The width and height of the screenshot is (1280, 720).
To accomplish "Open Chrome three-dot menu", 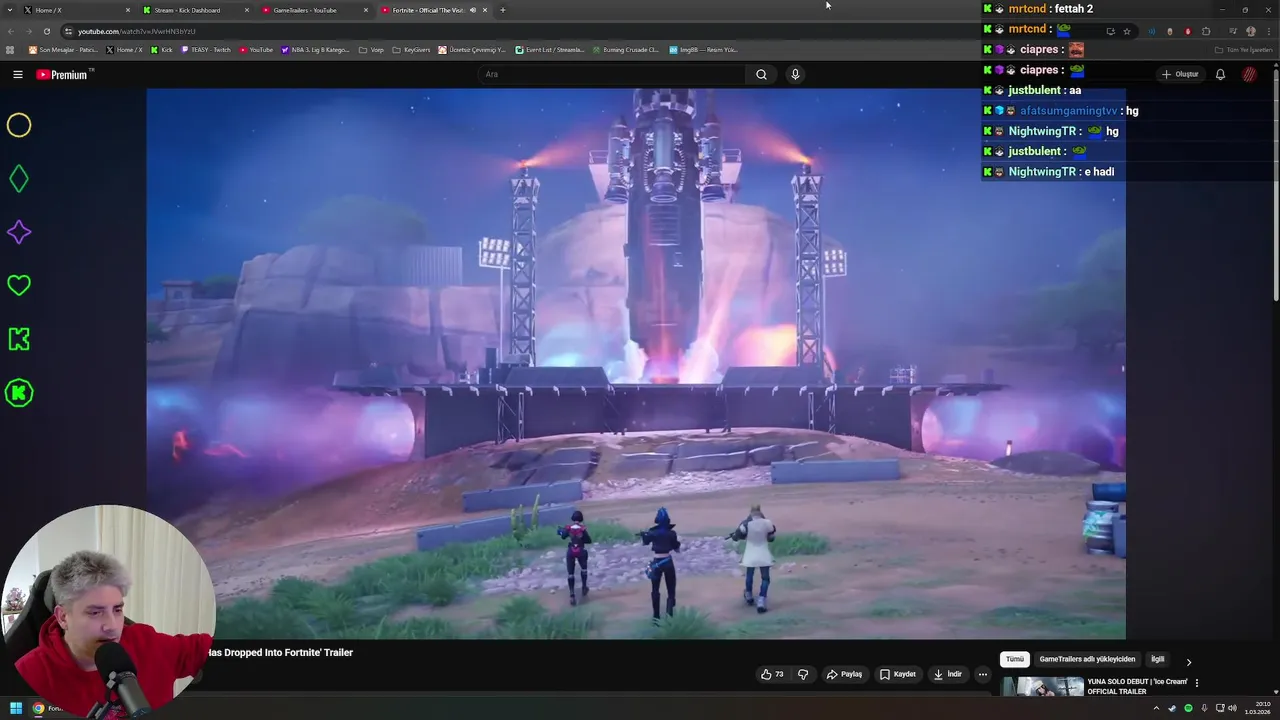I will click(1268, 31).
